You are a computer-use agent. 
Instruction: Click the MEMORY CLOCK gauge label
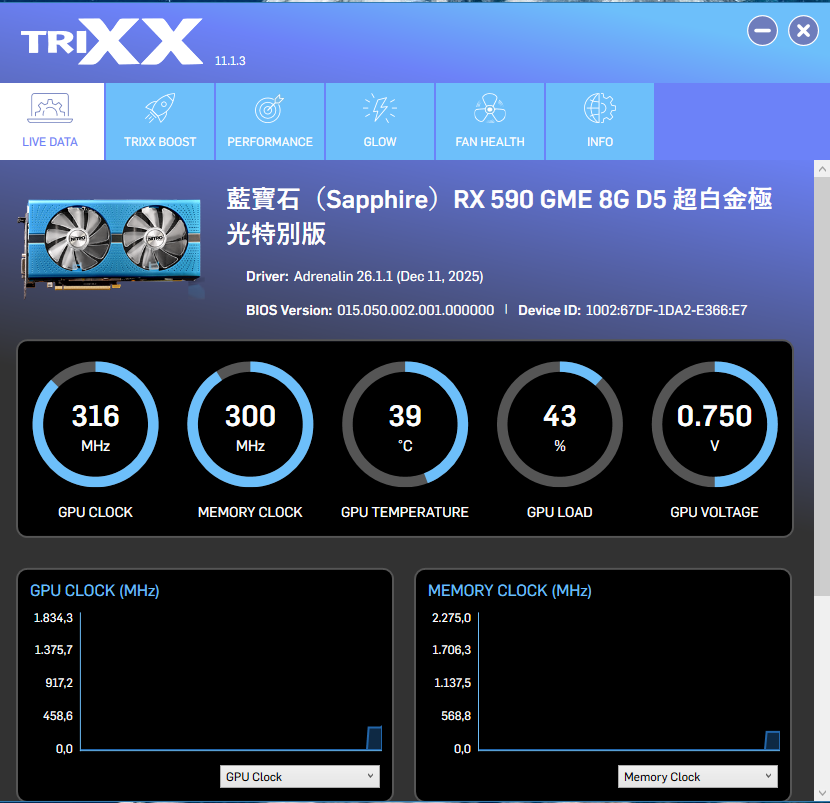click(250, 512)
